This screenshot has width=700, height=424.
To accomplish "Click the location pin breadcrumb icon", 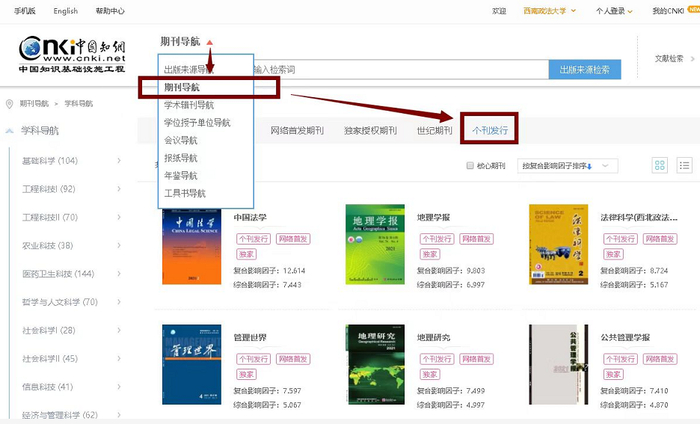I will [9, 104].
